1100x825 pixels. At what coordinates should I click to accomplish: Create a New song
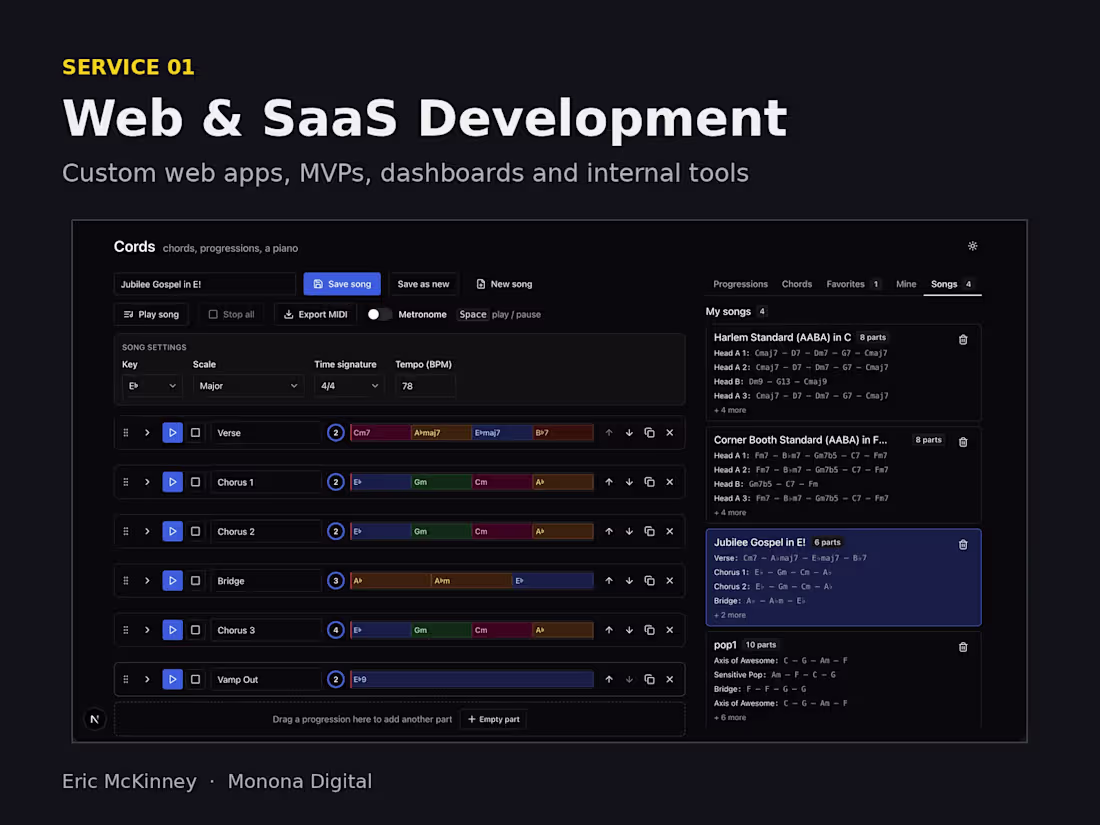coord(504,284)
